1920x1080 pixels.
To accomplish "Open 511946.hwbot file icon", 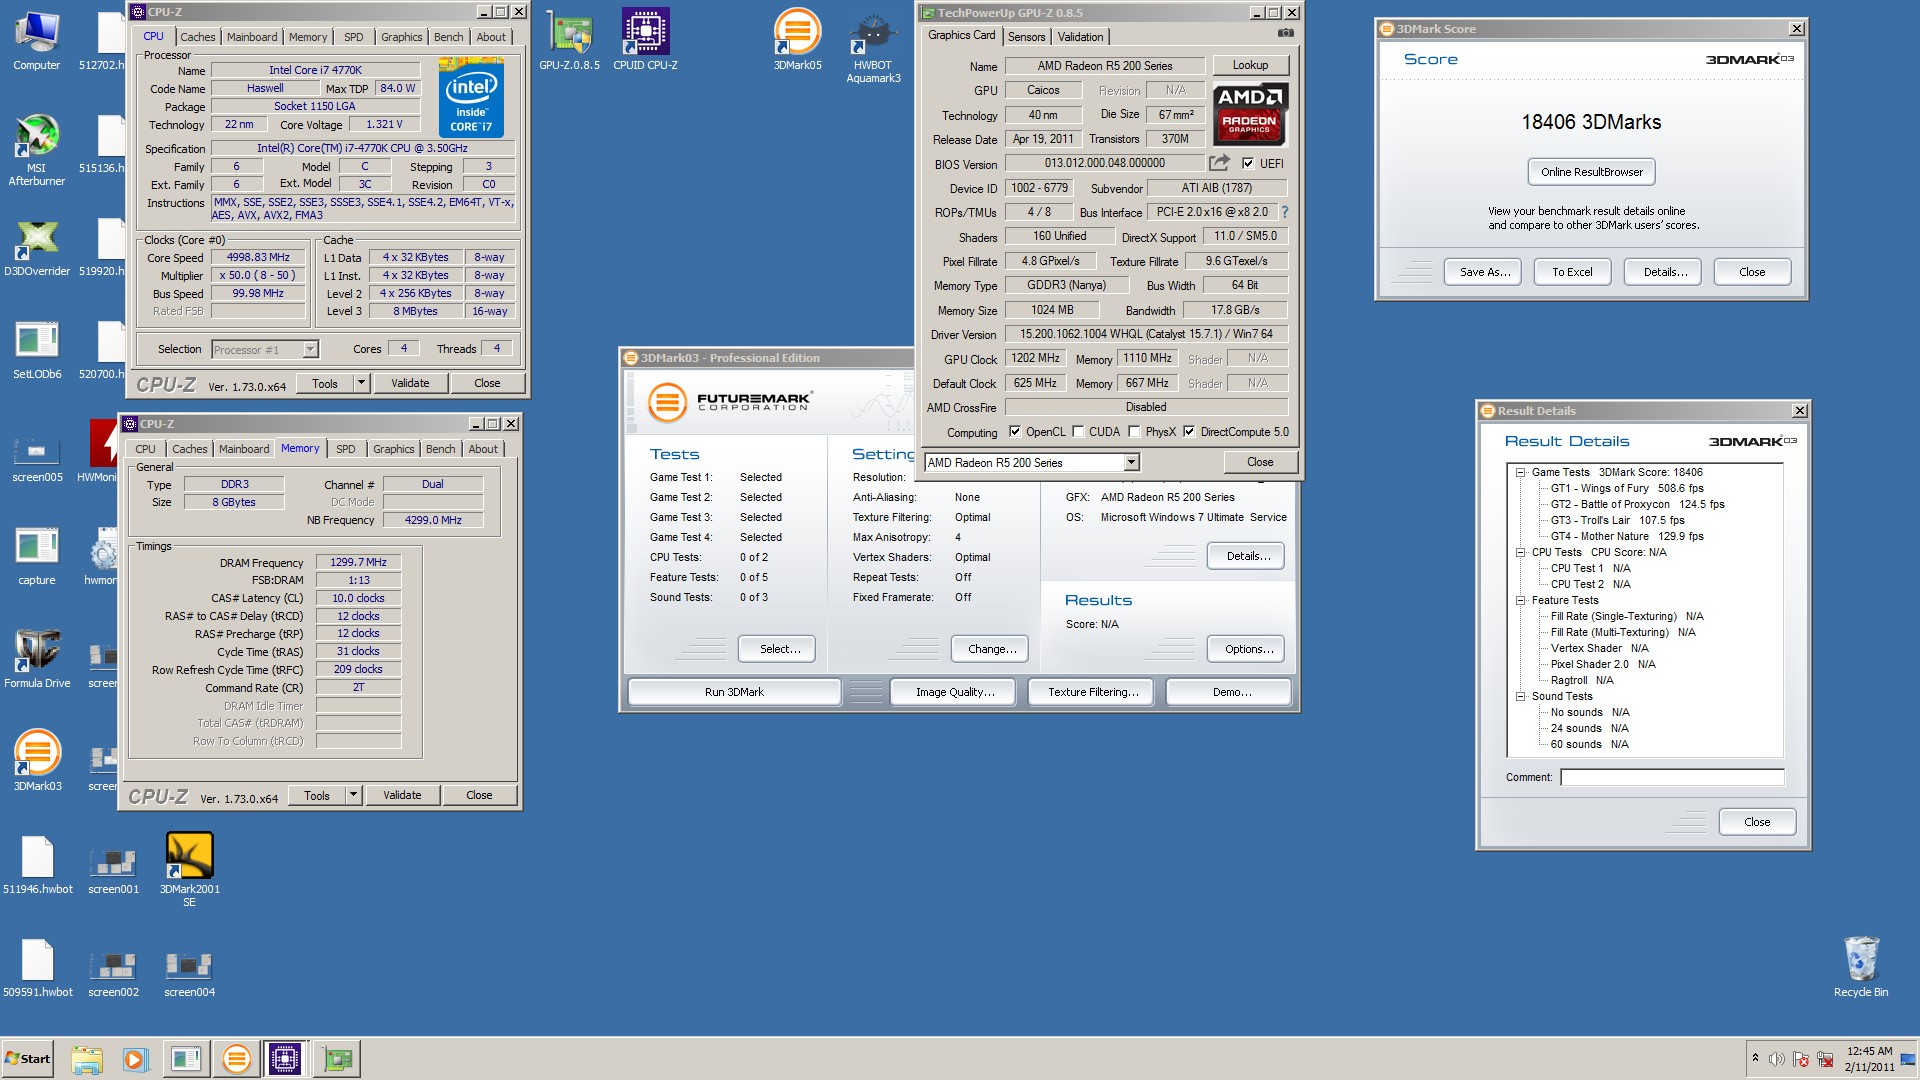I will pyautogui.click(x=37, y=865).
